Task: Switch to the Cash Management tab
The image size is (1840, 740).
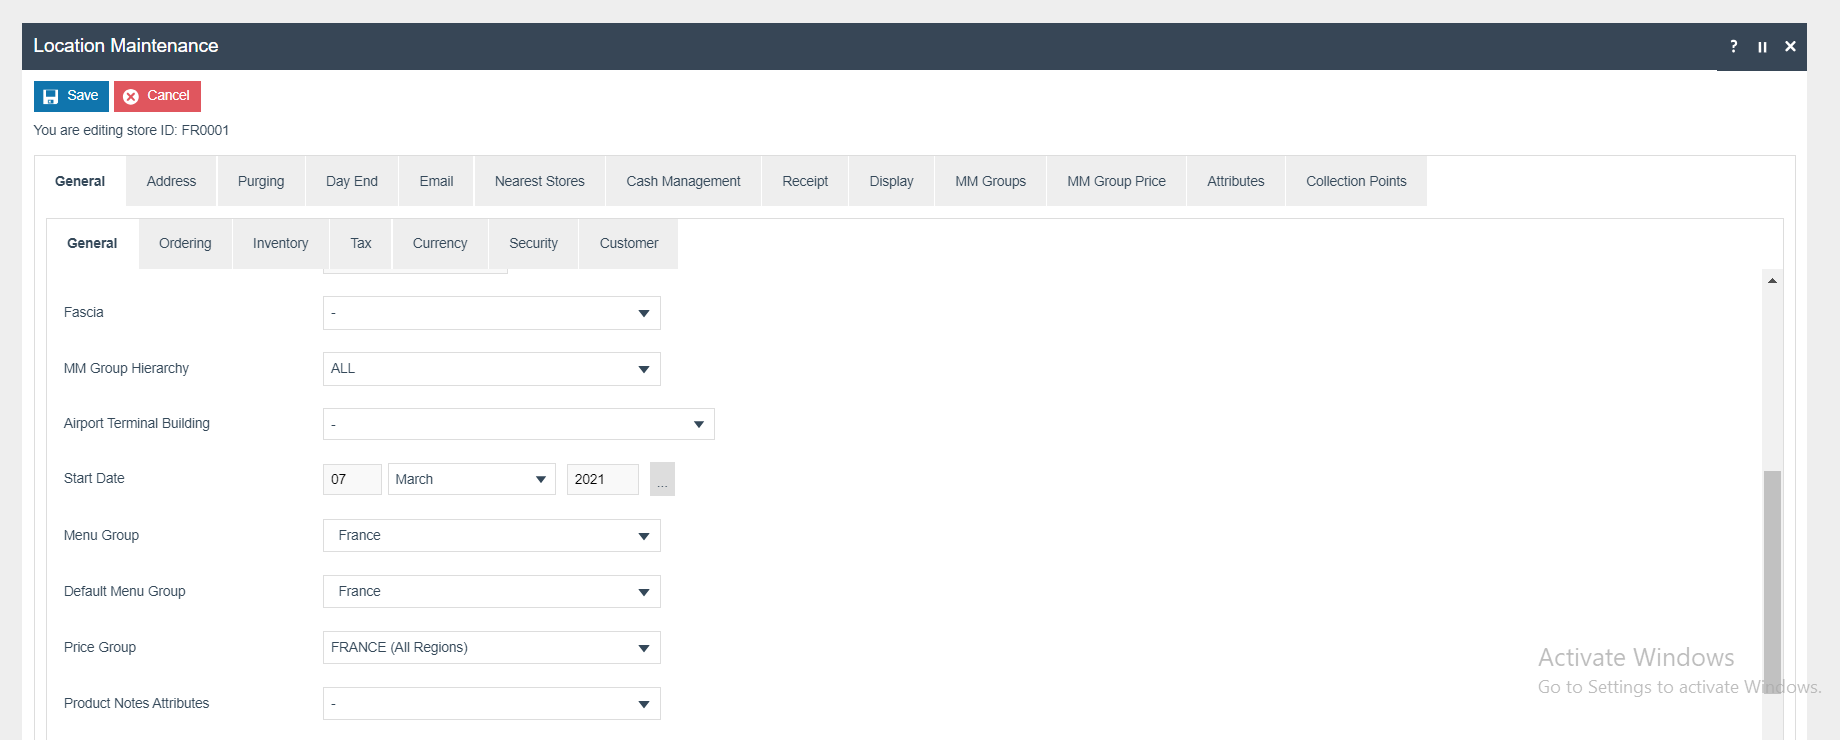Action: [683, 181]
